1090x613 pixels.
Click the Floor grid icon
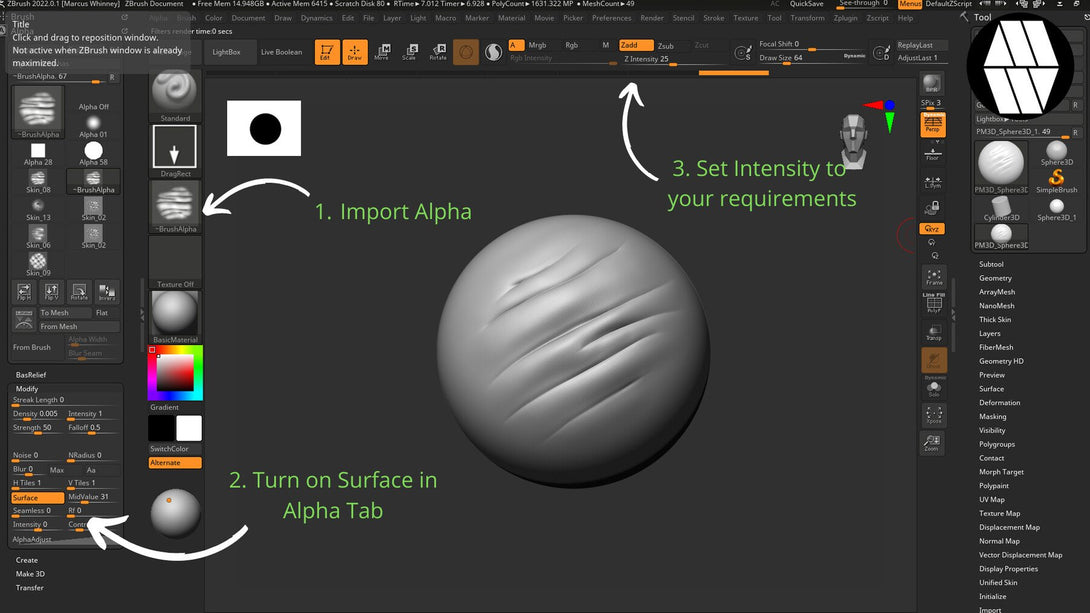click(x=933, y=154)
